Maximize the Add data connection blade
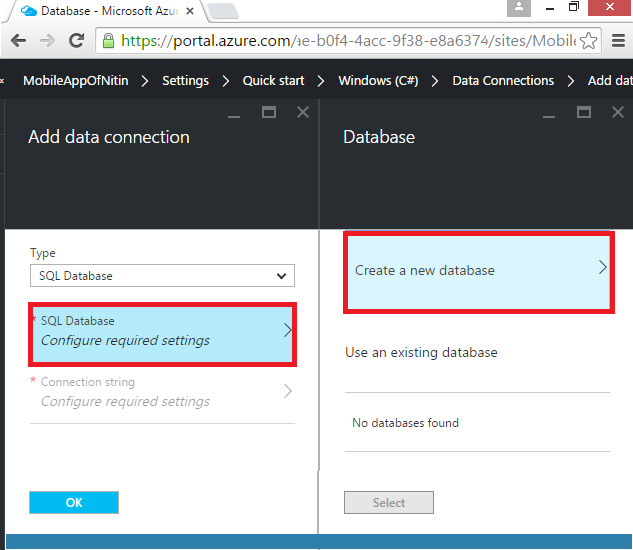This screenshot has height=550, width=633. [x=269, y=113]
